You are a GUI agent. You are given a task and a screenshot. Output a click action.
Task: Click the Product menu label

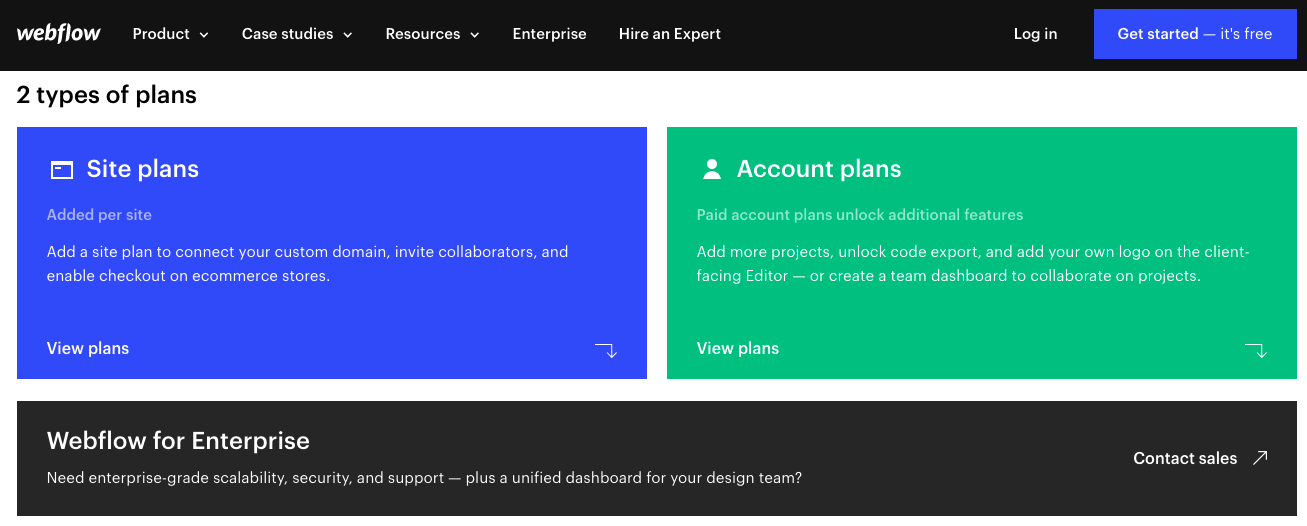pyautogui.click(x=161, y=34)
